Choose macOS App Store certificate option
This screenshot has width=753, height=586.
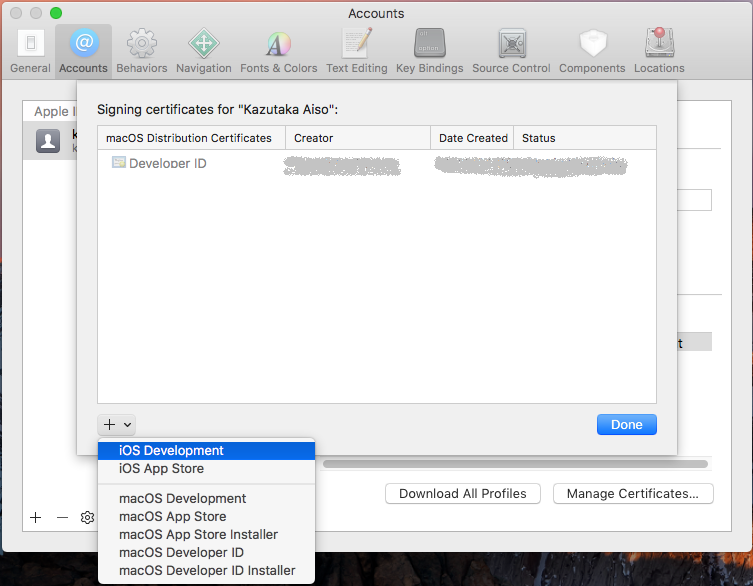pos(206,516)
